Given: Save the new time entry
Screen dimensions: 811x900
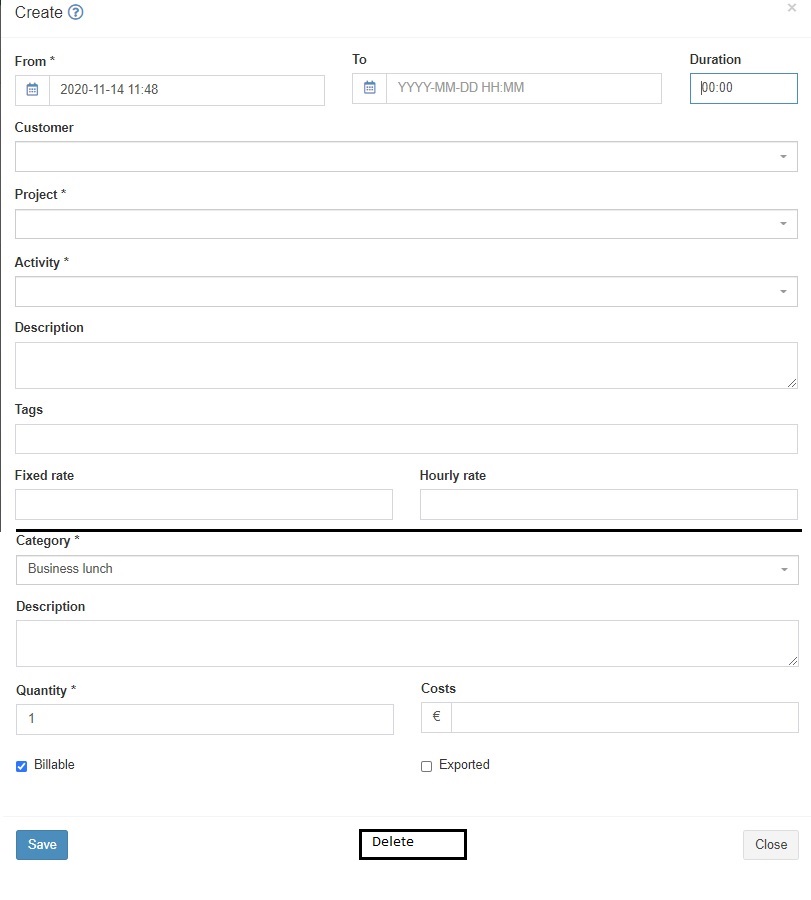Looking at the screenshot, I should coord(41,844).
